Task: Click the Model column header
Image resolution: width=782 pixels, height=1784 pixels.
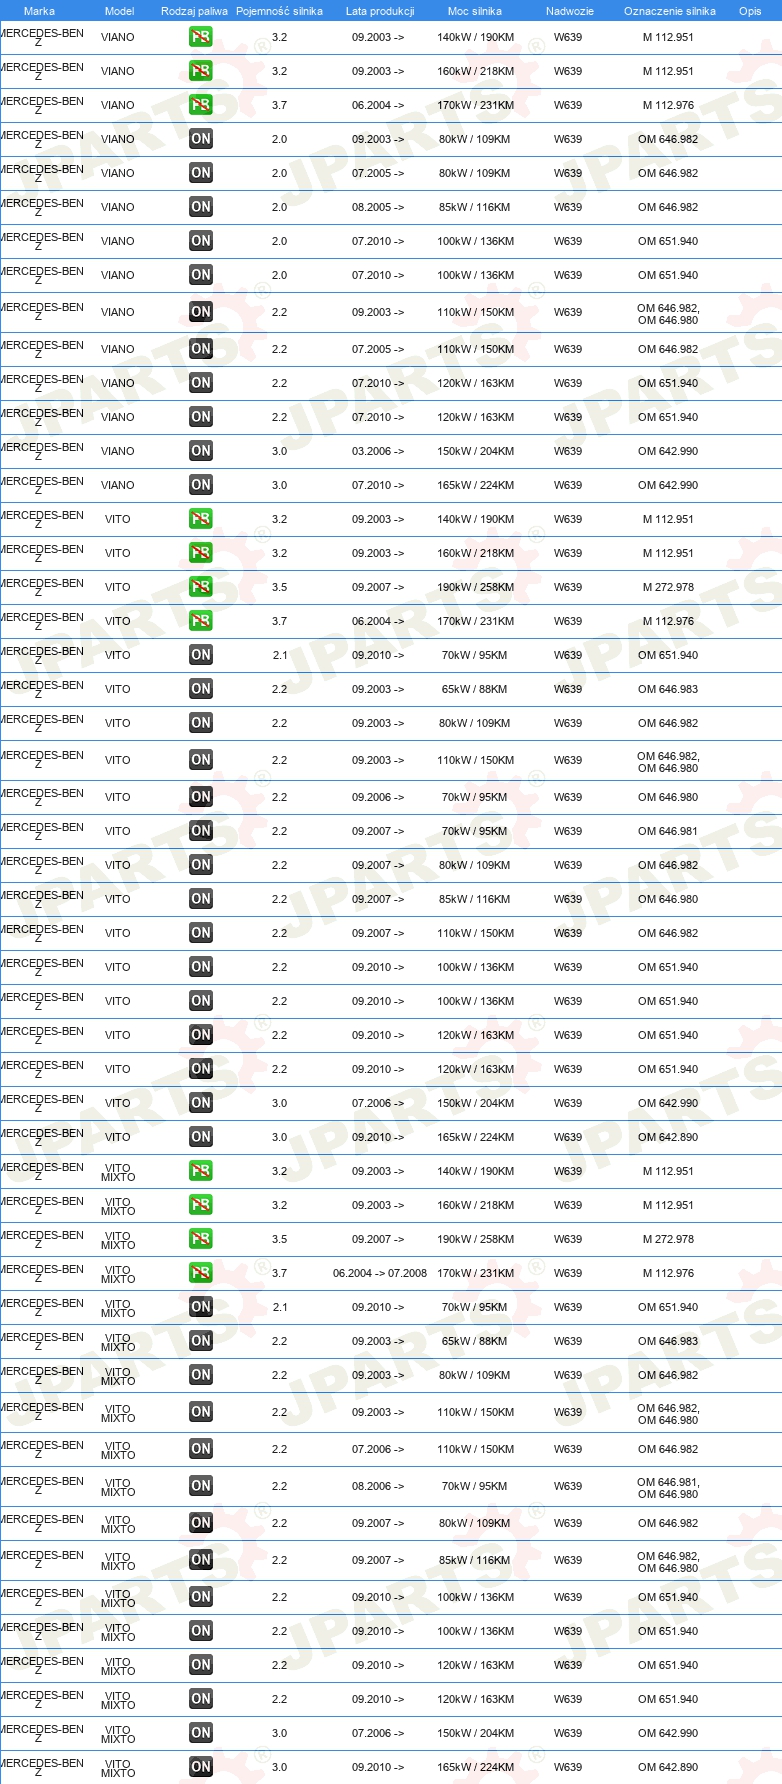Action: (119, 11)
